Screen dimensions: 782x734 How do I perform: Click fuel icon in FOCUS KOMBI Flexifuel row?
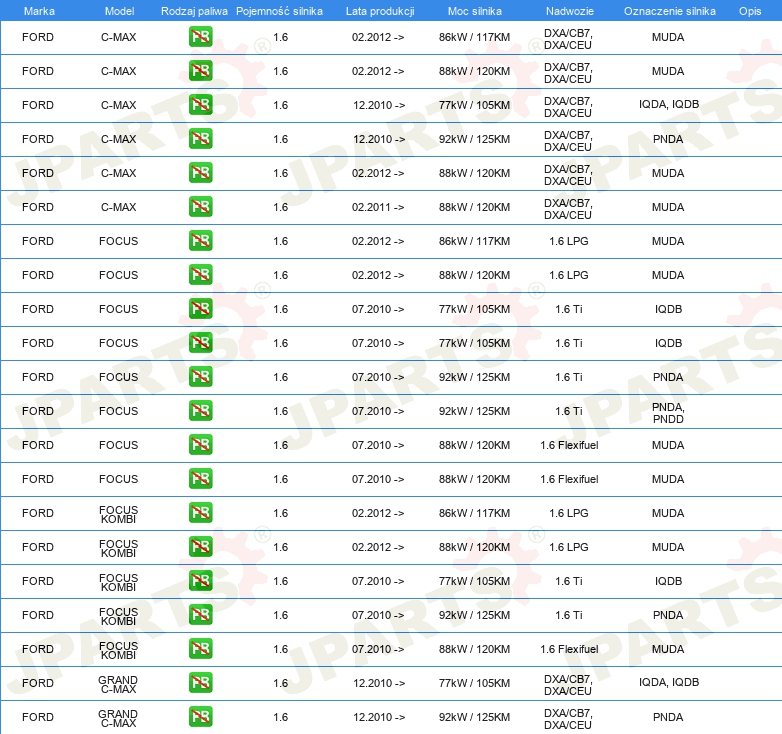pyautogui.click(x=200, y=649)
